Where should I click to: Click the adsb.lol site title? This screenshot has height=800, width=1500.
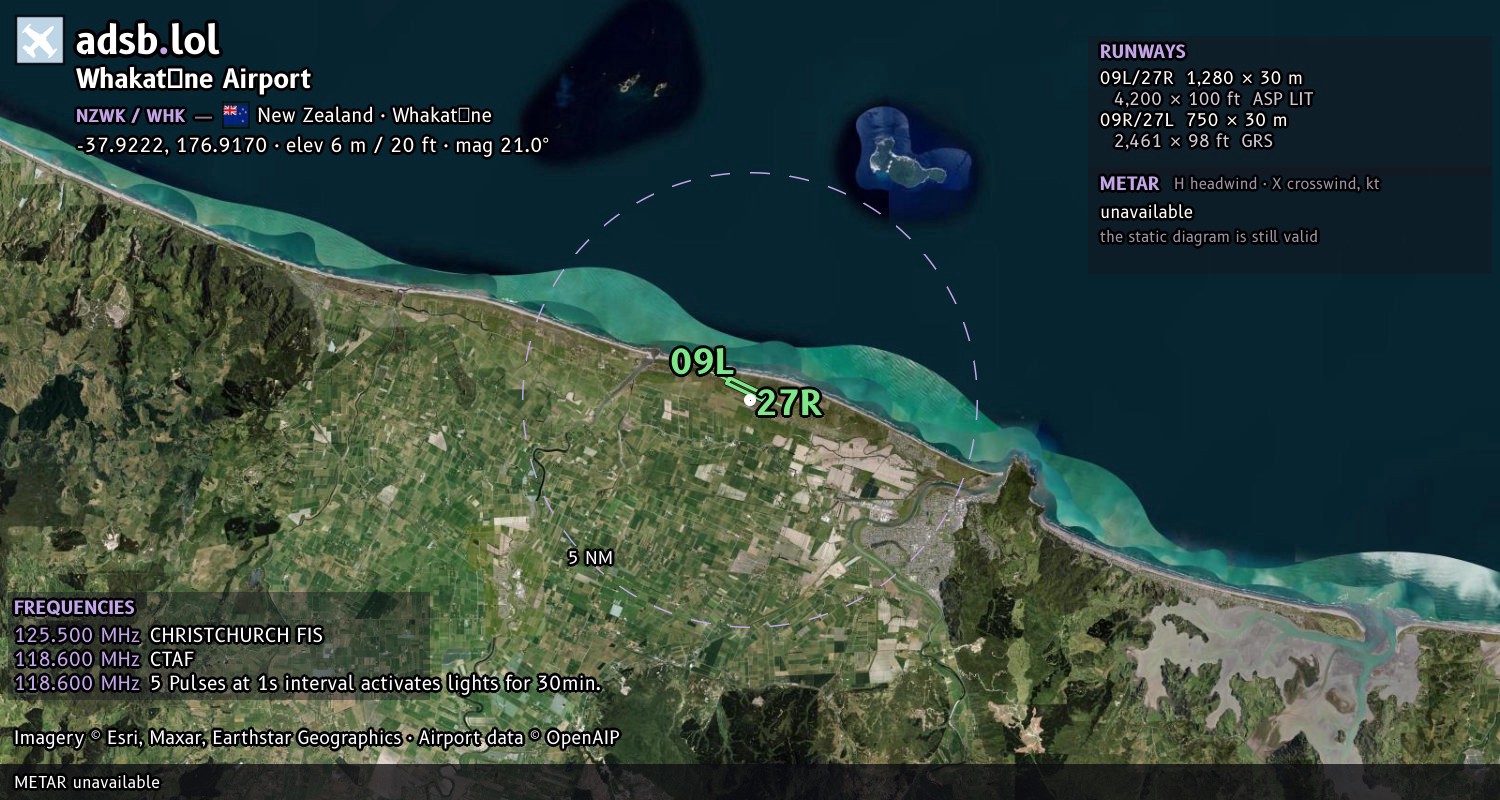click(x=147, y=41)
